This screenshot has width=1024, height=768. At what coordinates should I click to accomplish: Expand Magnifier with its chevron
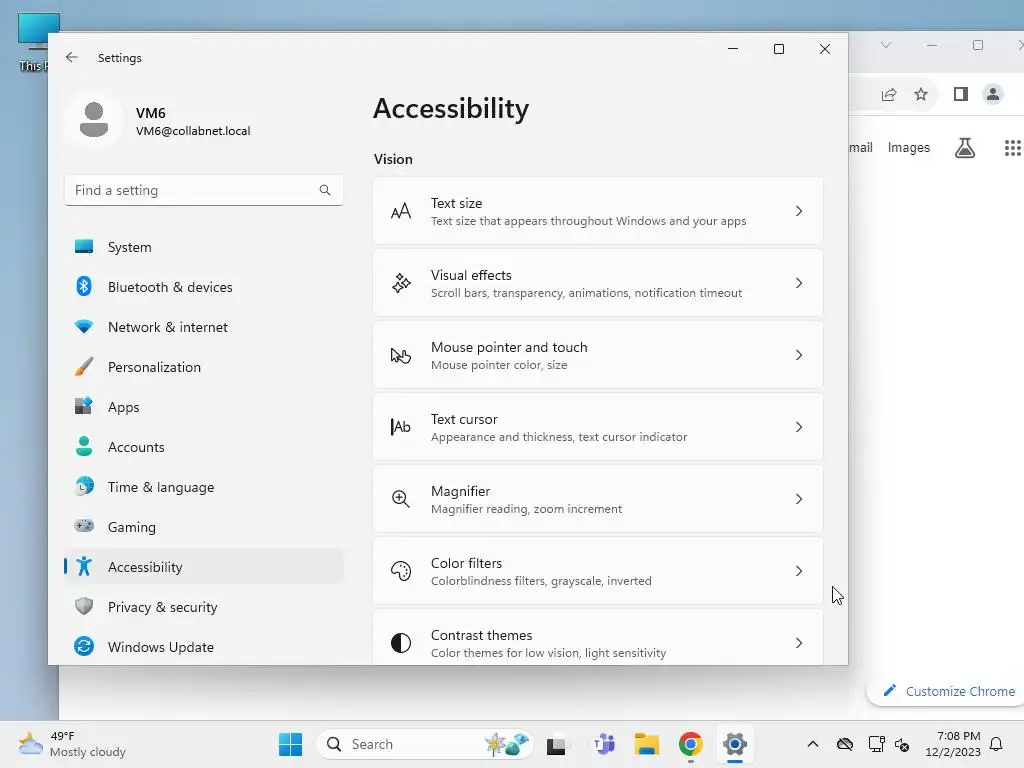(799, 499)
